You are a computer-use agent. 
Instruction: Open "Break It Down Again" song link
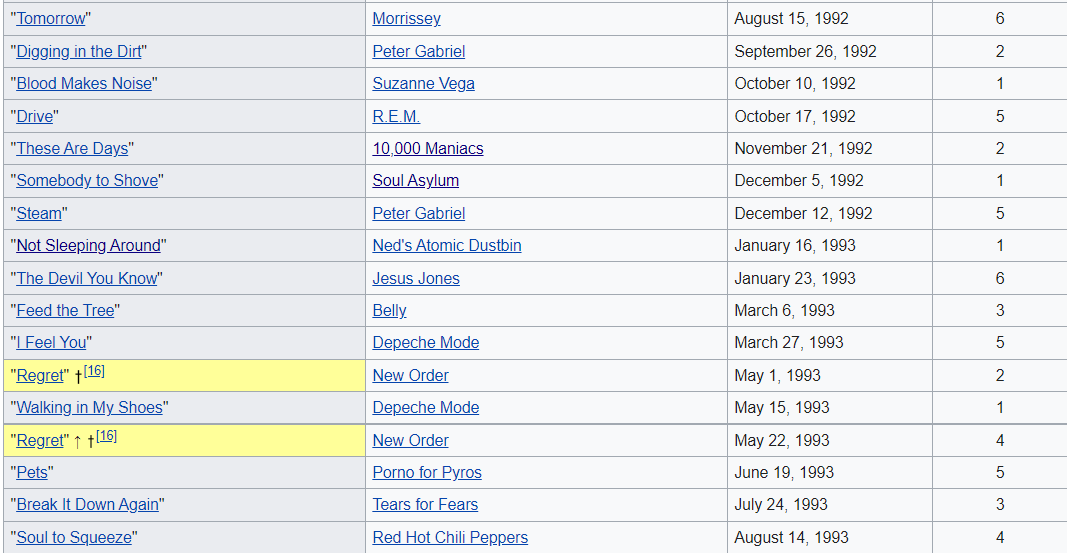[88, 504]
